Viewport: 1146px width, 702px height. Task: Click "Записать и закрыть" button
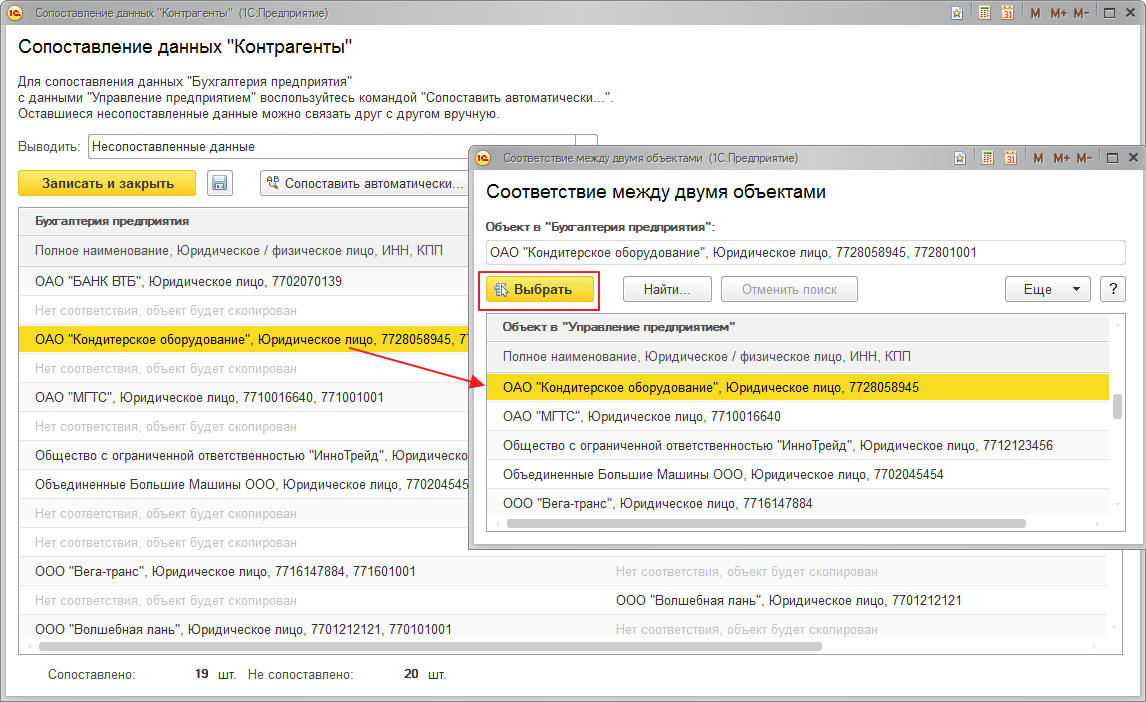(x=107, y=183)
